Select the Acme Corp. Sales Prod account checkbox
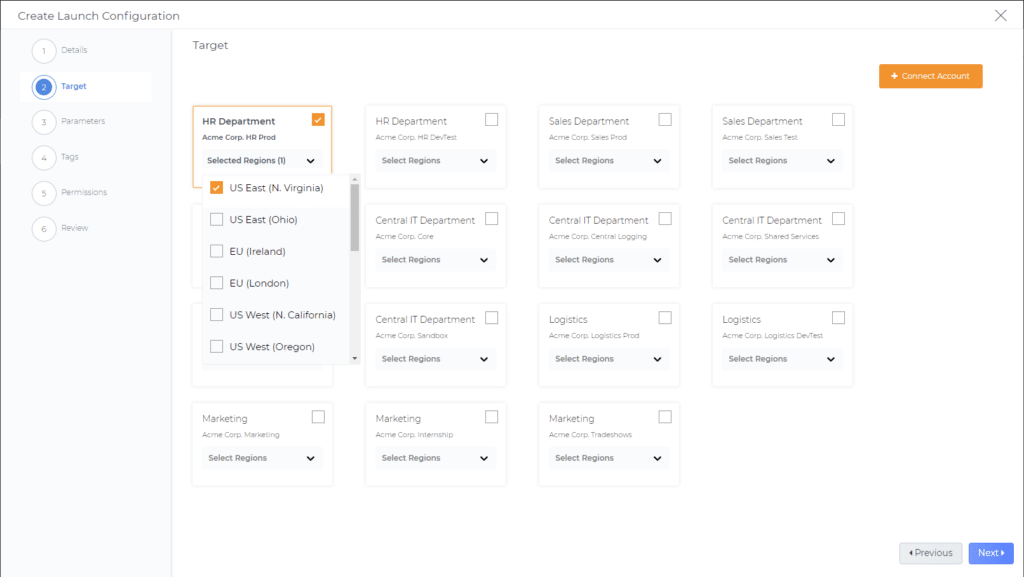Viewport: 1024px width, 577px height. point(665,120)
